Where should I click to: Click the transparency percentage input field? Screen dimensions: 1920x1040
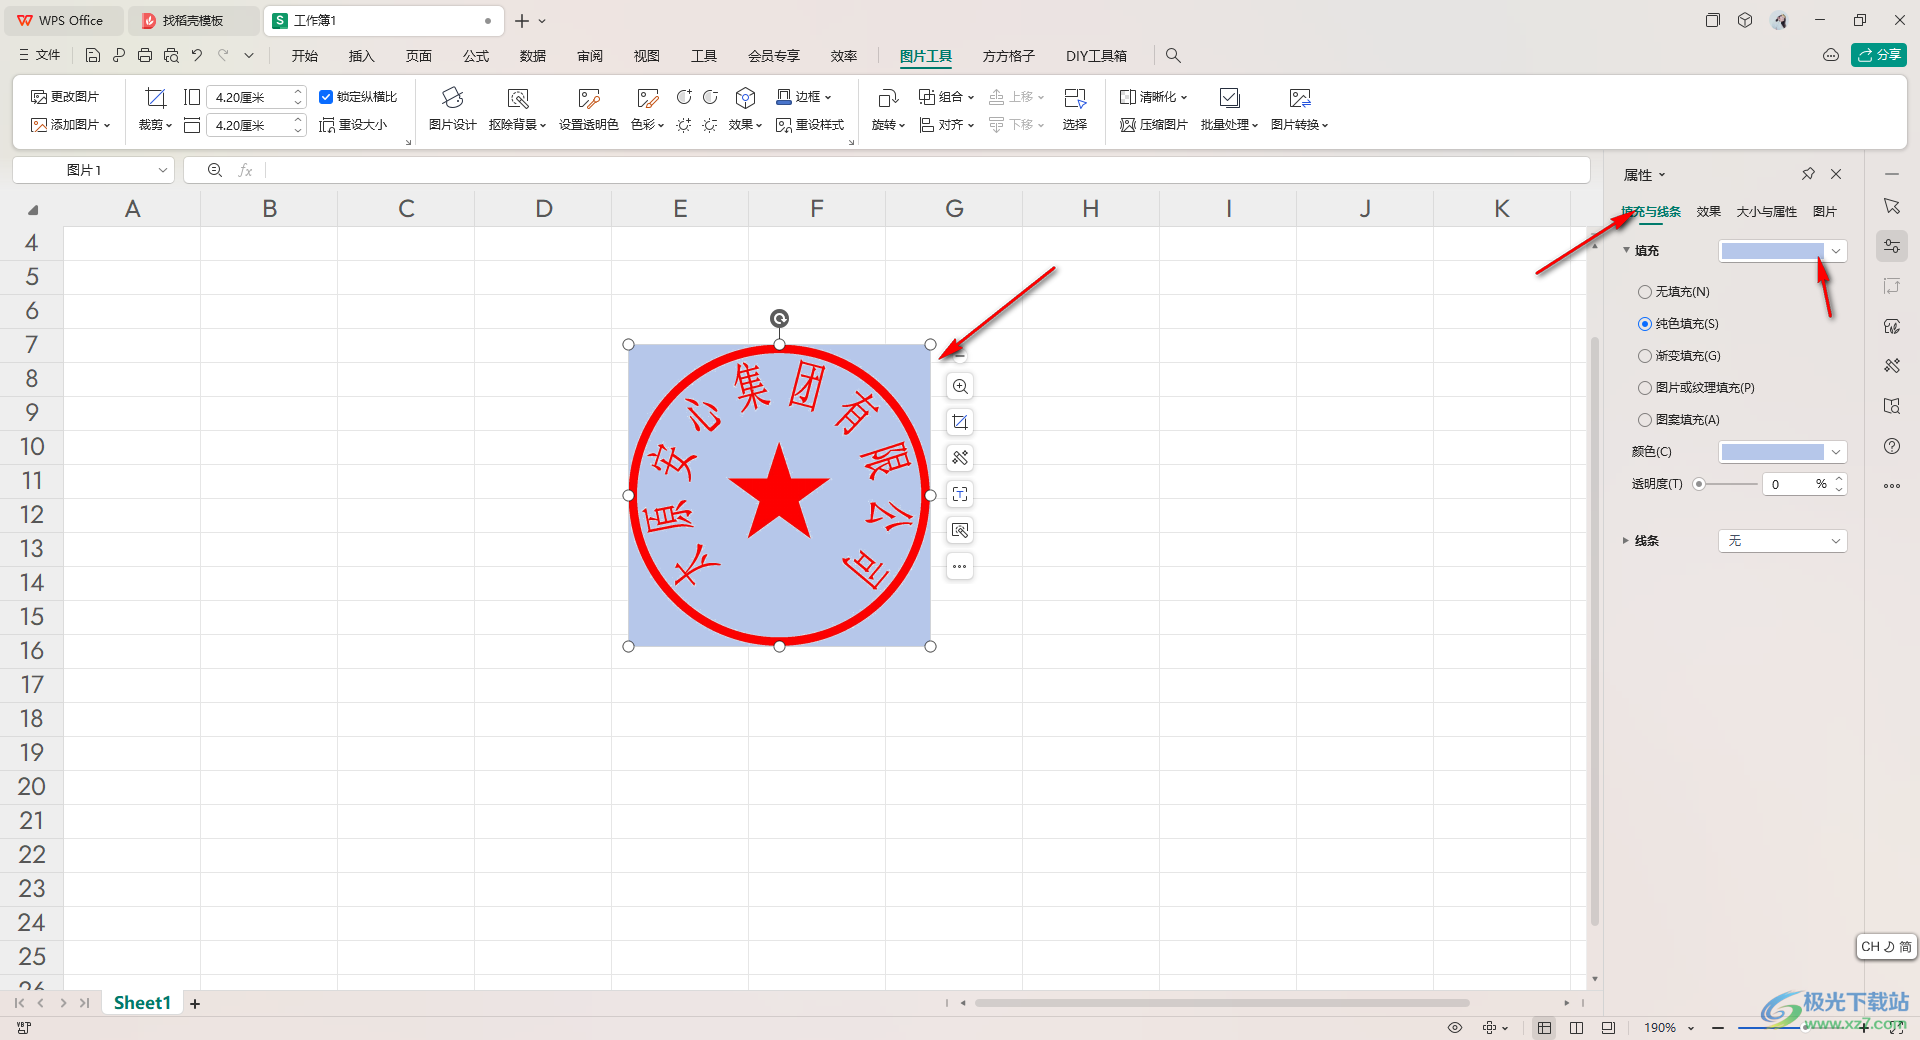click(x=1788, y=484)
